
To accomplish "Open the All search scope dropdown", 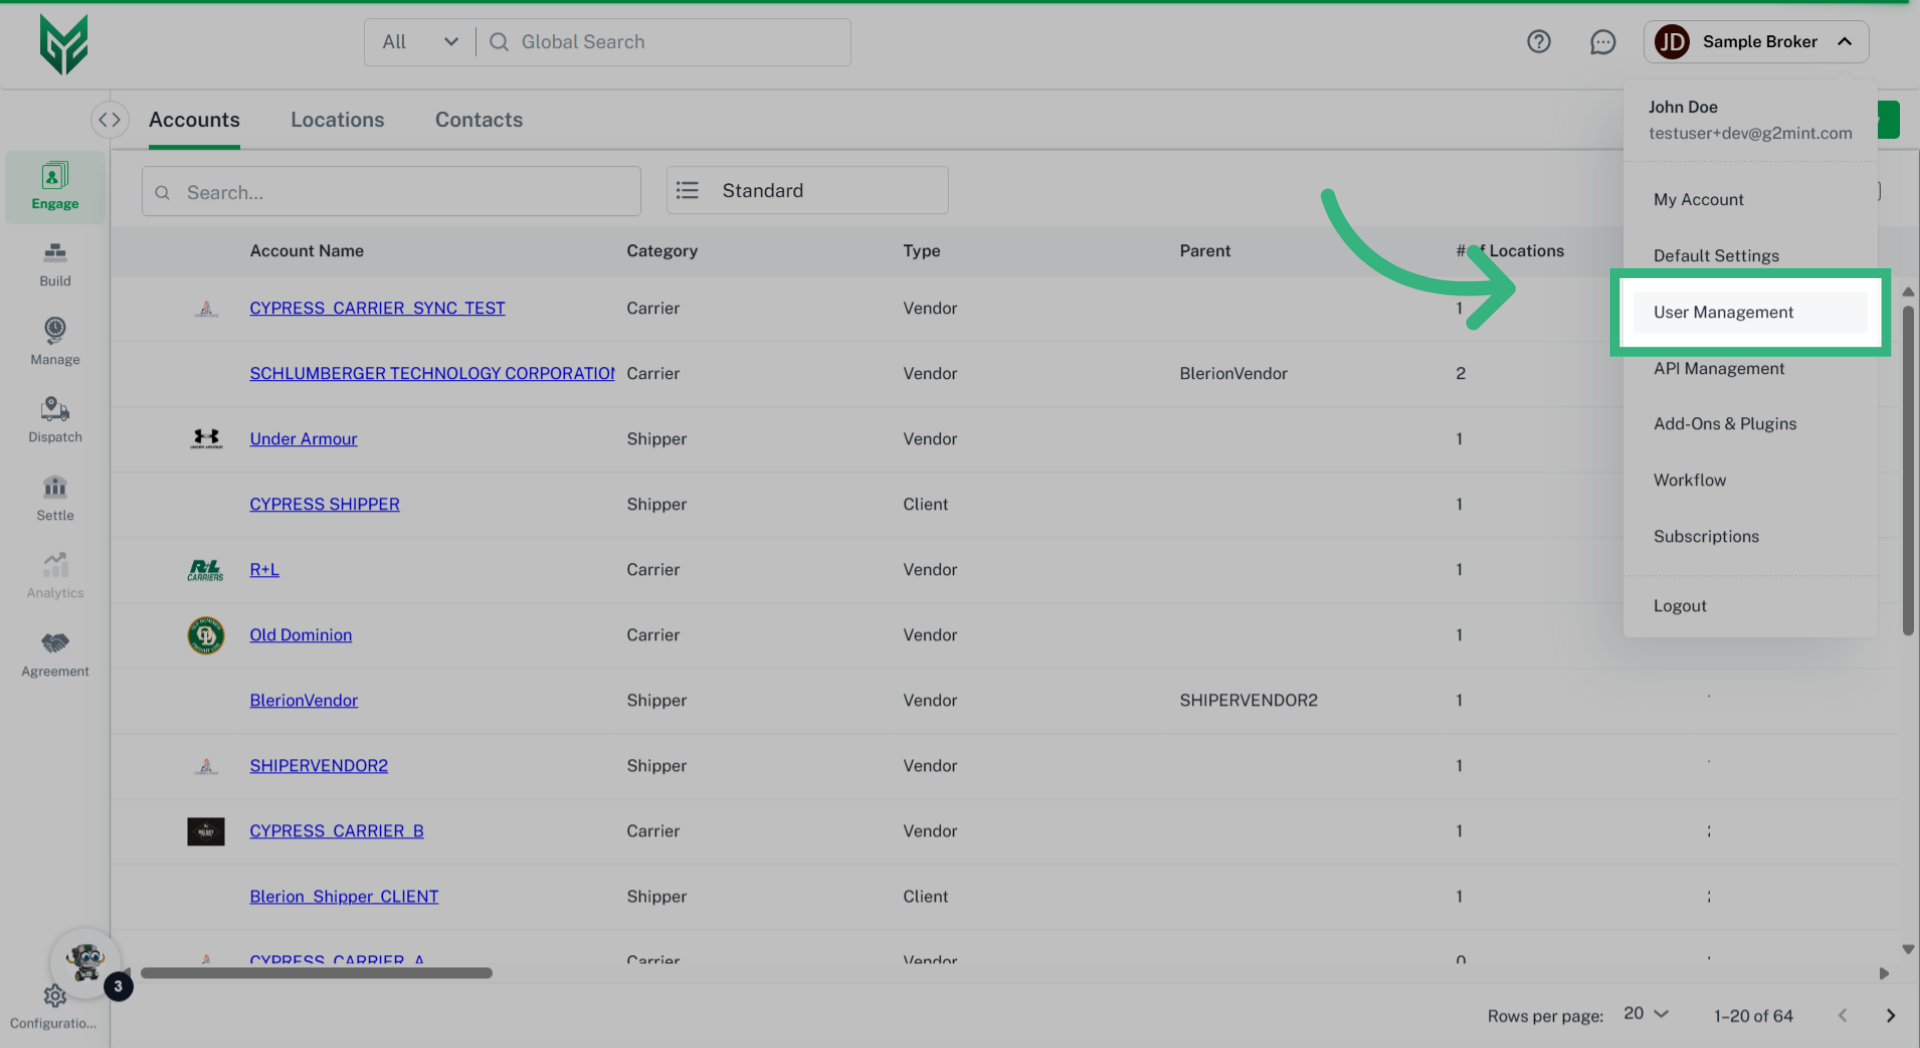I will click(x=419, y=42).
